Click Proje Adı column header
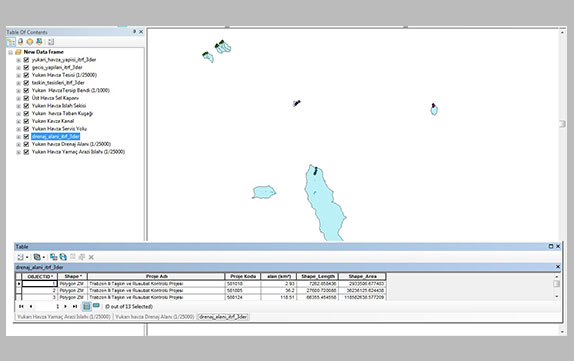This screenshot has height=361, width=574. [156, 276]
